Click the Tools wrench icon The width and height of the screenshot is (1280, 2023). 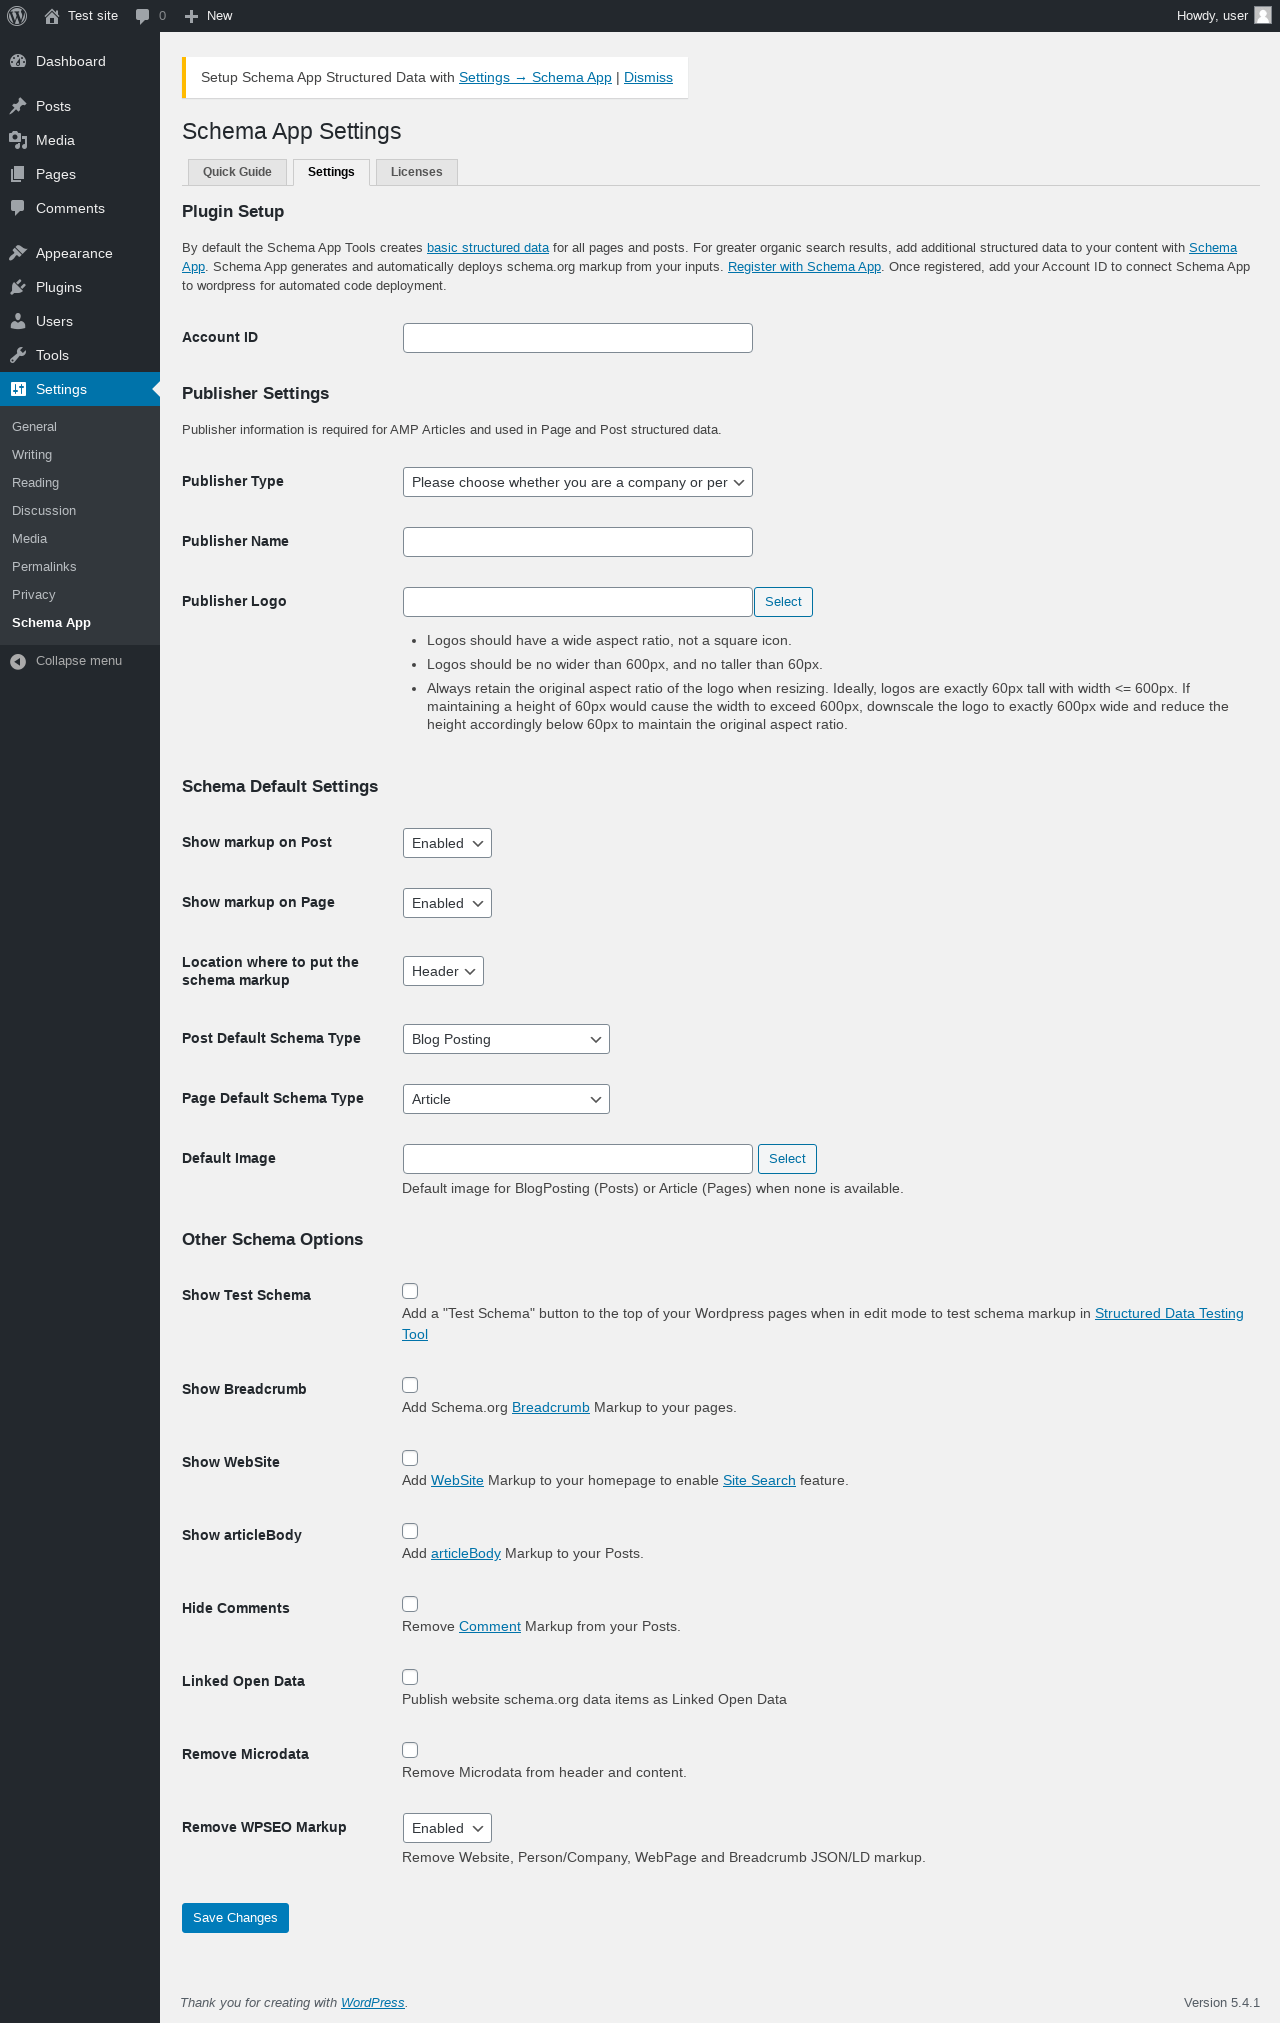coord(18,355)
